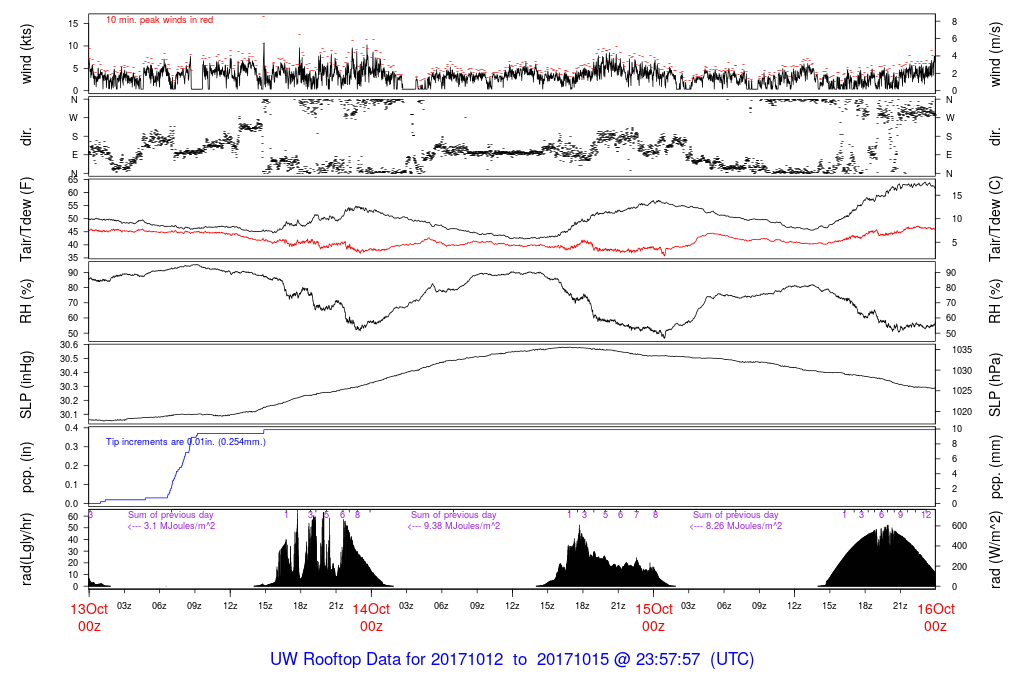
Task: Click the '10 min. peak winds in red' note
Action: pyautogui.click(x=159, y=20)
